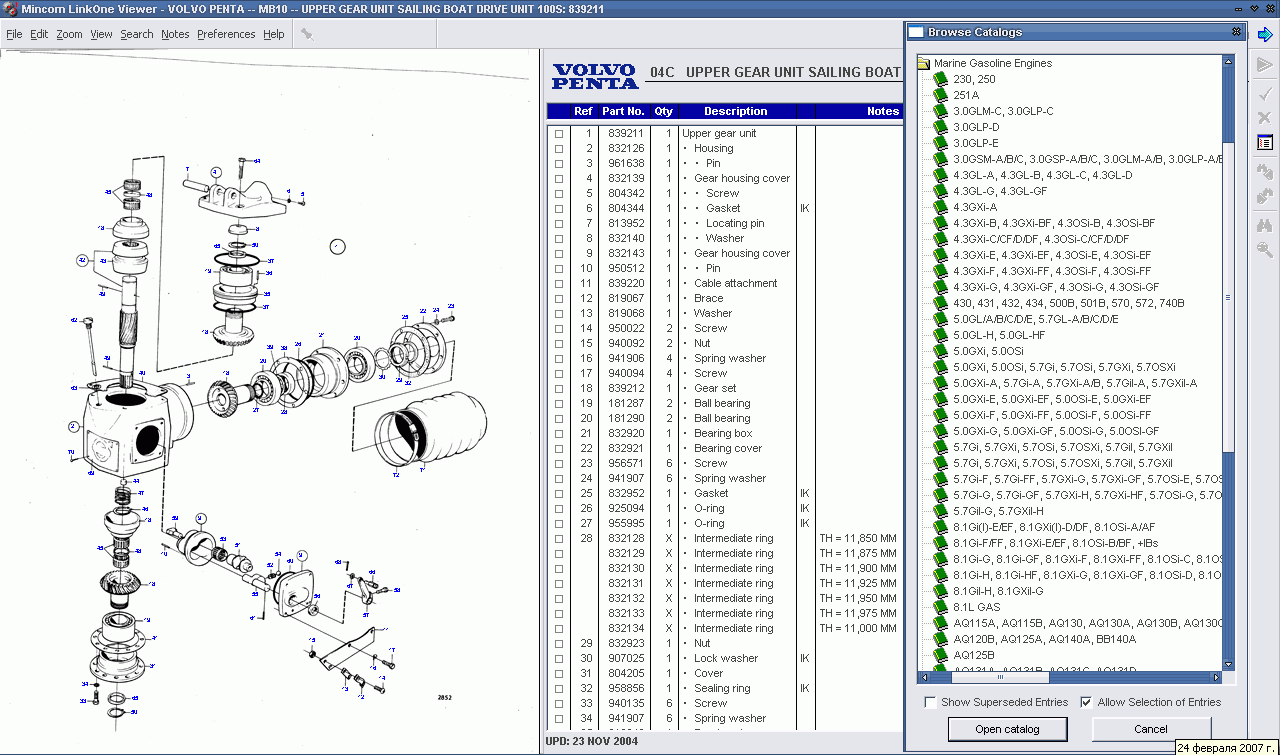
Task: Select catalog 3.0GLM-C, 3.0GLP-C in tree
Action: (1003, 111)
